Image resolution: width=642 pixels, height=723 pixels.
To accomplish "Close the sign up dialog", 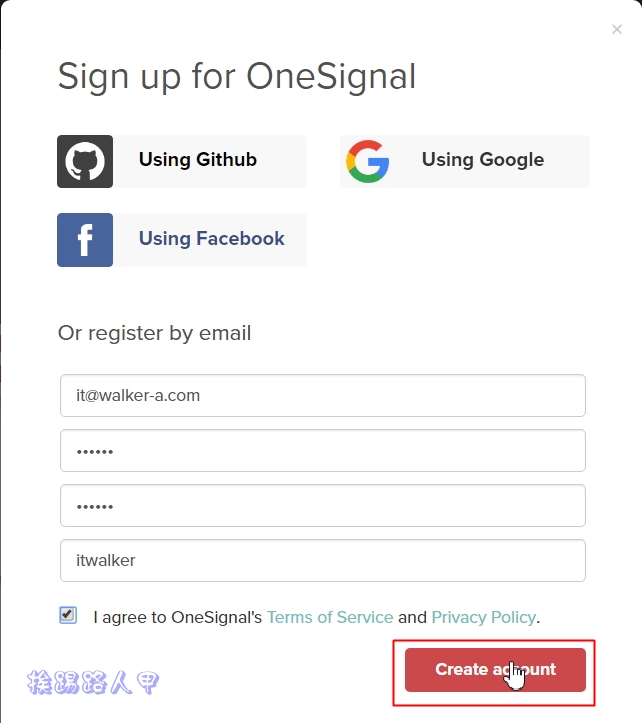I will click(617, 30).
